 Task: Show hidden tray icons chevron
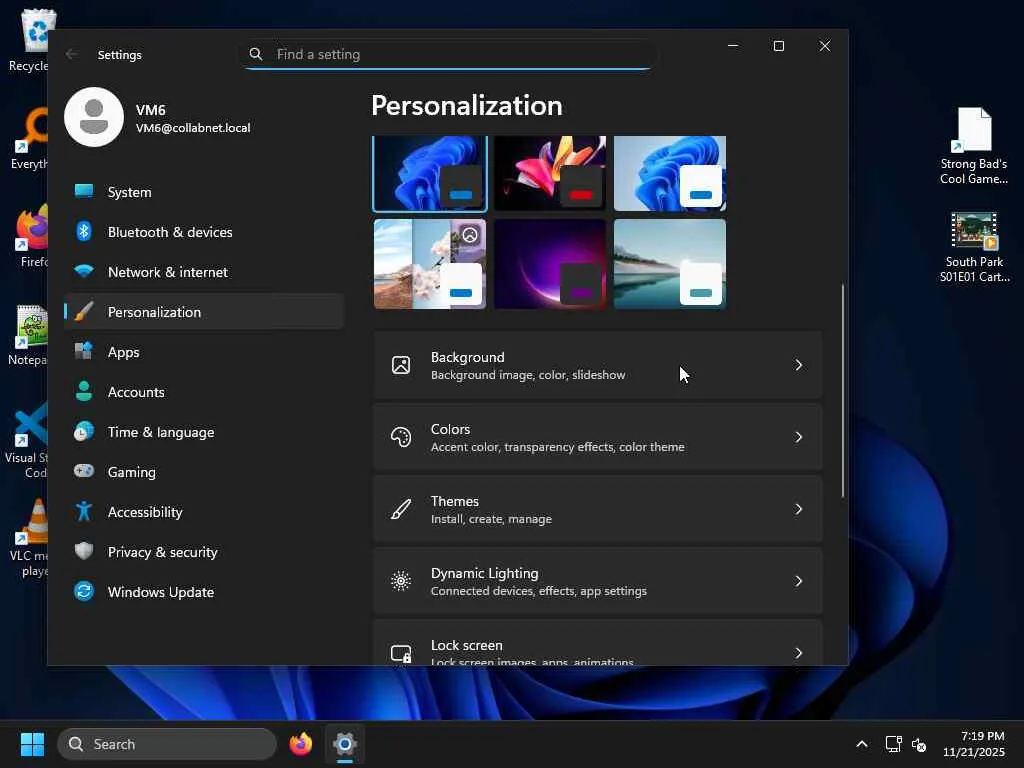[862, 744]
